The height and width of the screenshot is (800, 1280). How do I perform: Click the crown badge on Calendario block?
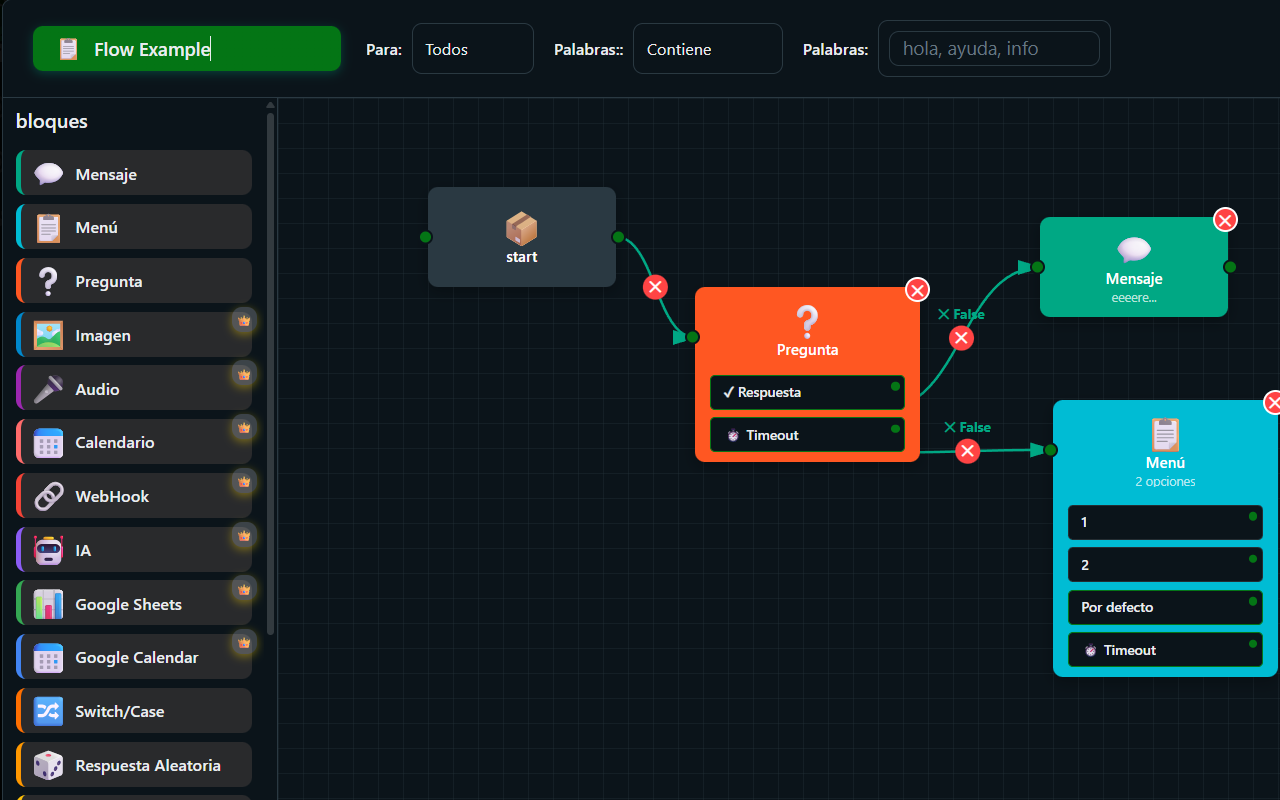tap(244, 428)
